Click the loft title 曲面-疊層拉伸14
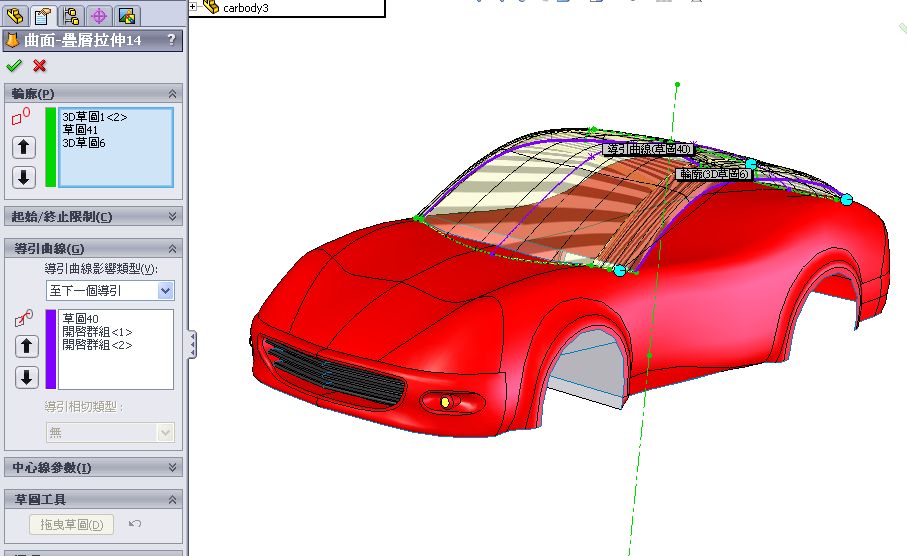 (x=83, y=40)
